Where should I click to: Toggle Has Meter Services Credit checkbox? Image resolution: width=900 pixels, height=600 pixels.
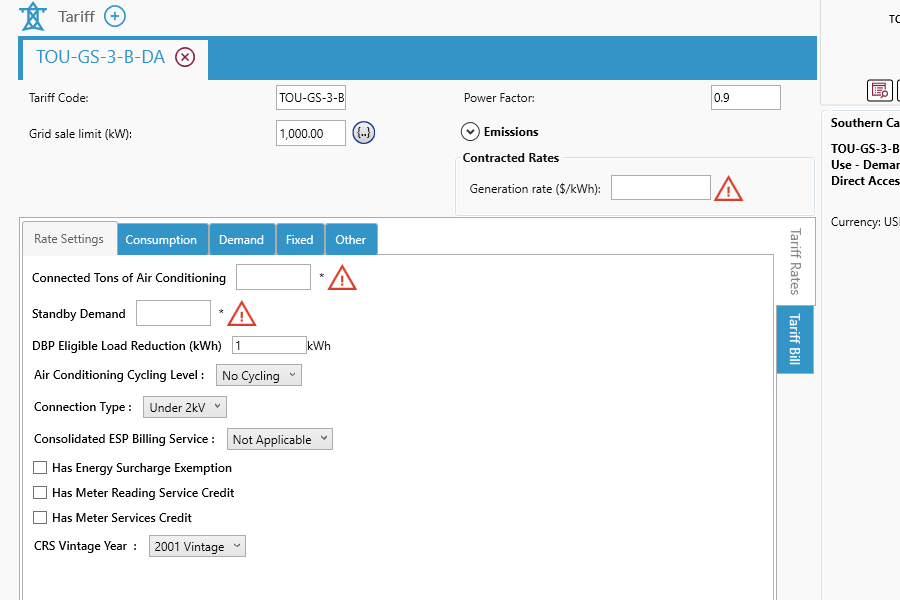click(x=40, y=518)
